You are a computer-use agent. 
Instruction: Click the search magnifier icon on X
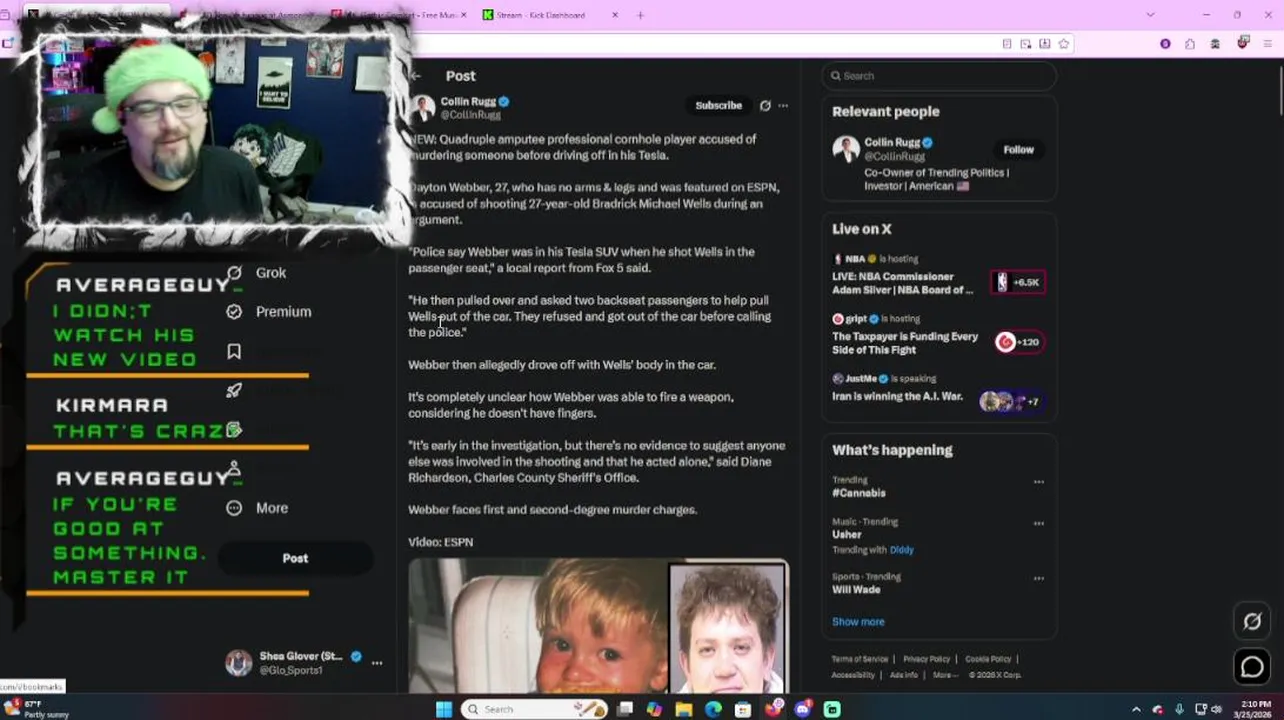(835, 76)
